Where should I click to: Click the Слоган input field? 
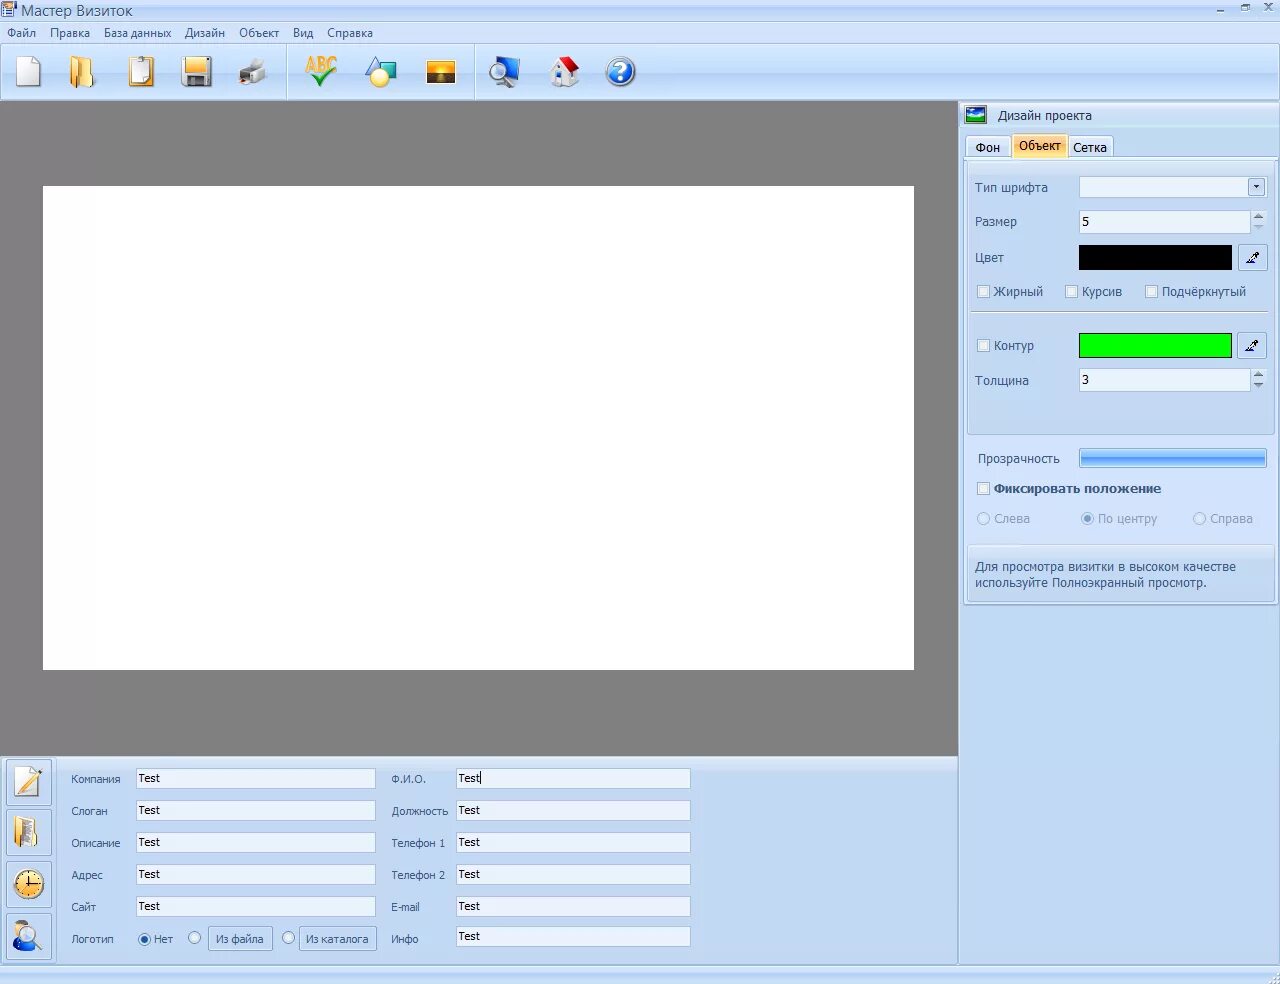(256, 810)
